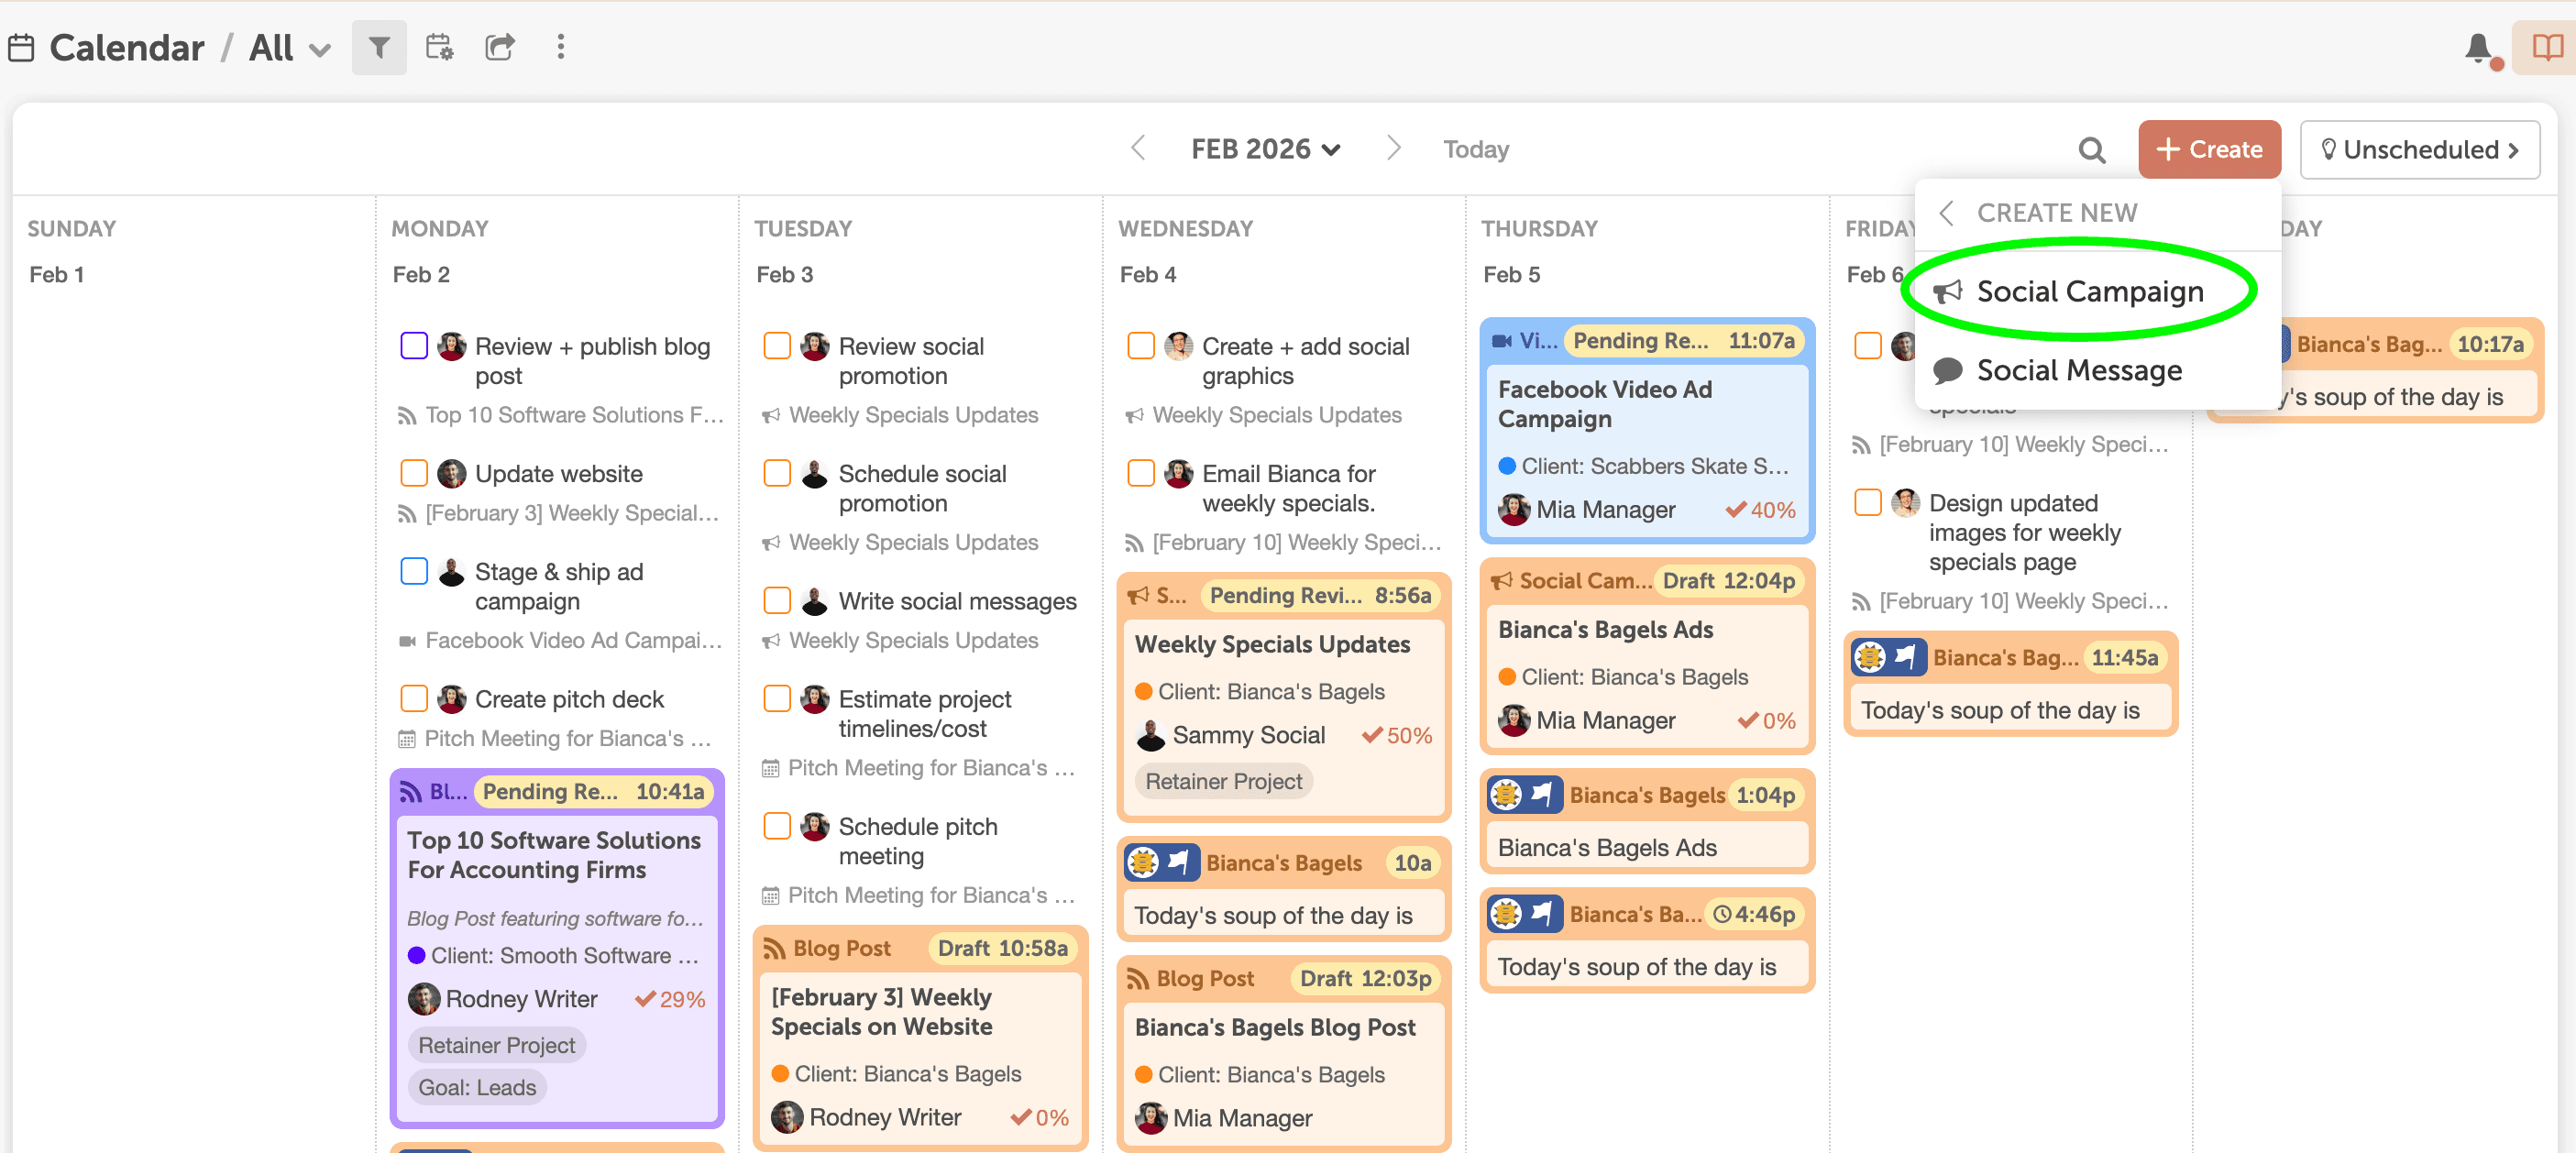Mark Create pitch deck task complete
Image resolution: width=2576 pixels, height=1153 pixels.
coord(414,698)
